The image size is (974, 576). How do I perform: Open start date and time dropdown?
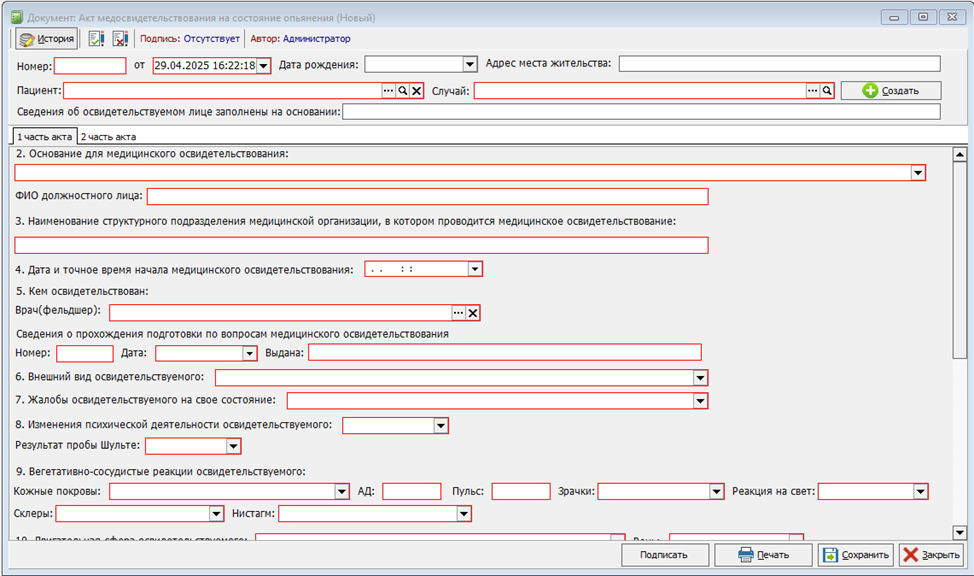coord(475,269)
